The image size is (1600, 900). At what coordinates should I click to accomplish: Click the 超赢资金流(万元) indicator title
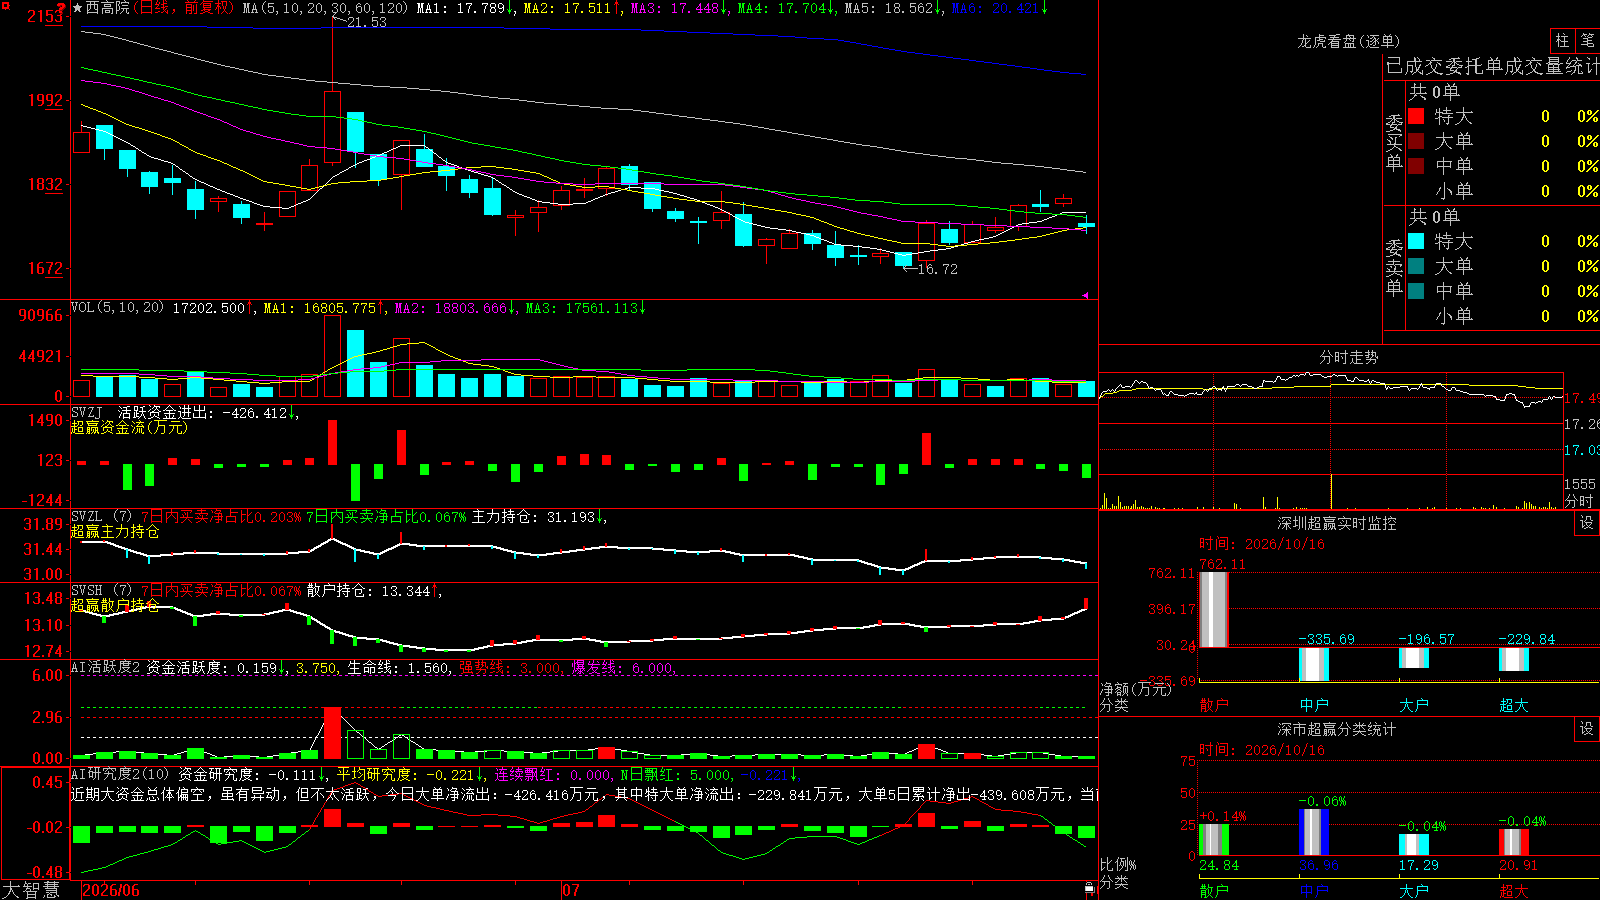129,427
